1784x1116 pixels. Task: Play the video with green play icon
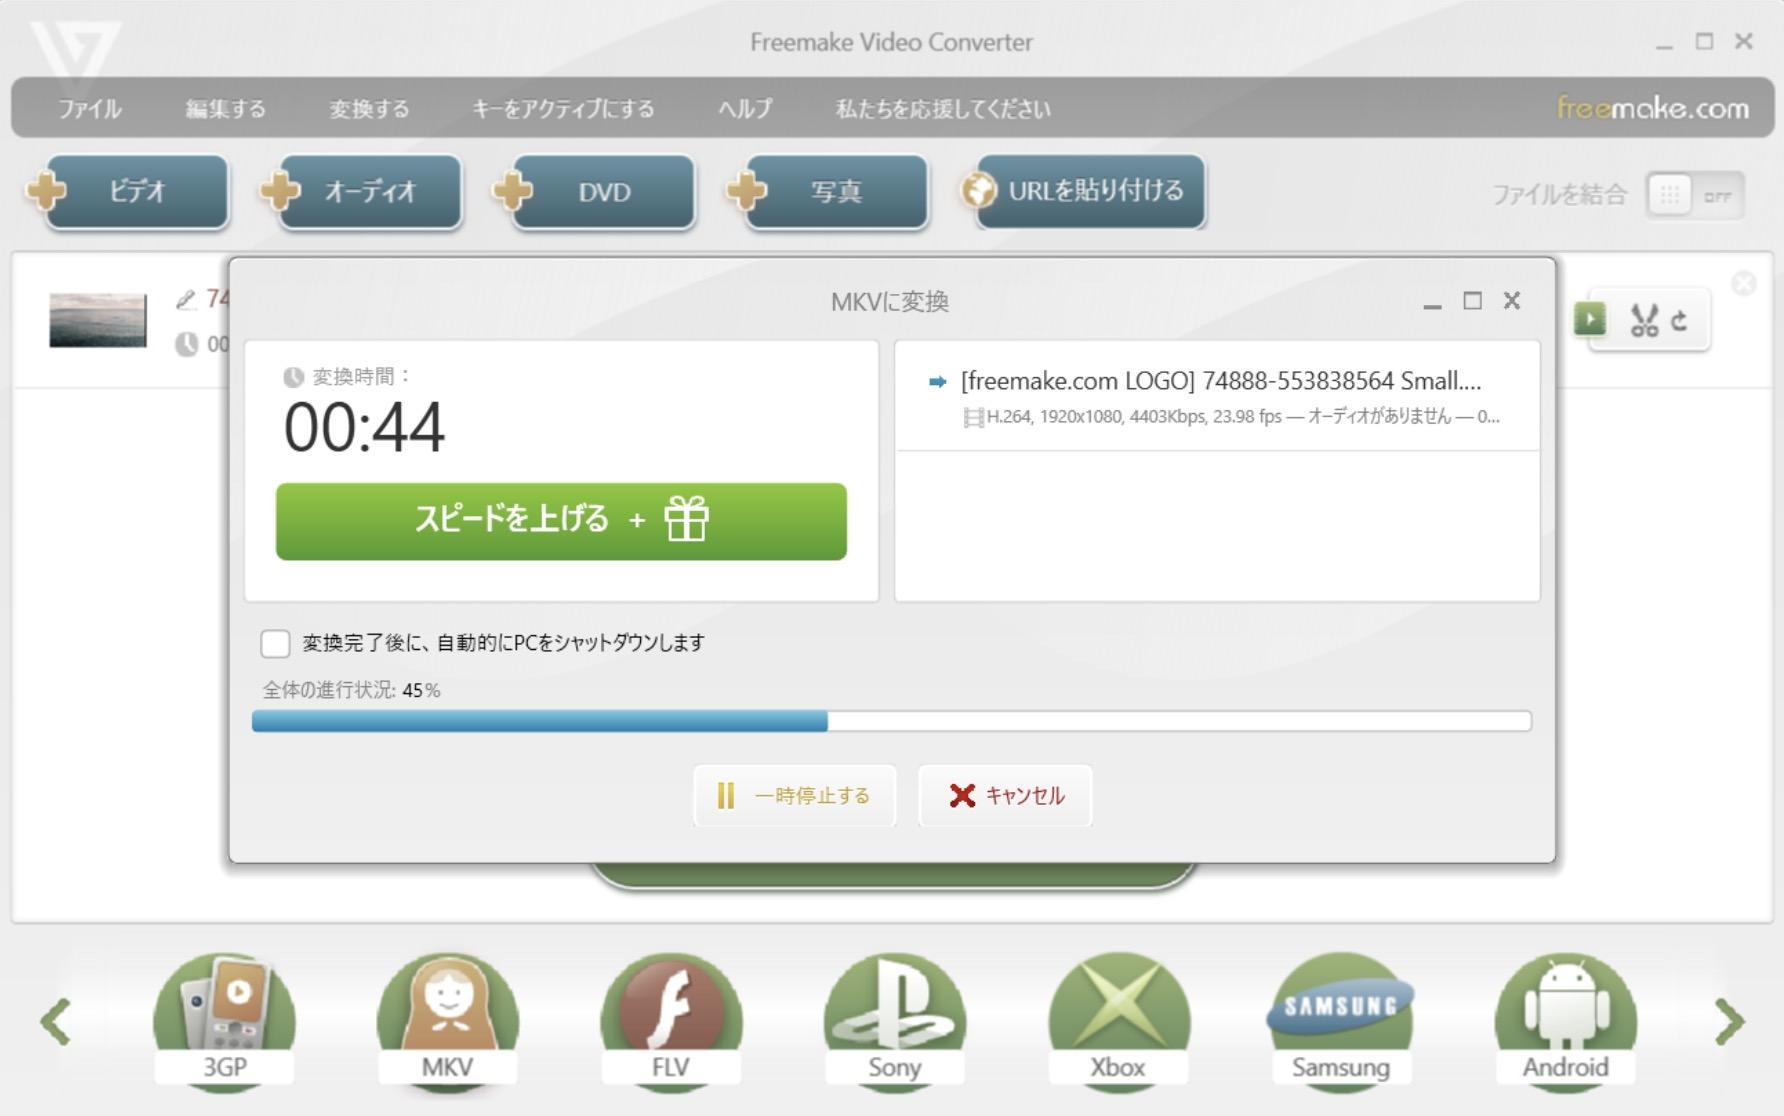pyautogui.click(x=1590, y=320)
